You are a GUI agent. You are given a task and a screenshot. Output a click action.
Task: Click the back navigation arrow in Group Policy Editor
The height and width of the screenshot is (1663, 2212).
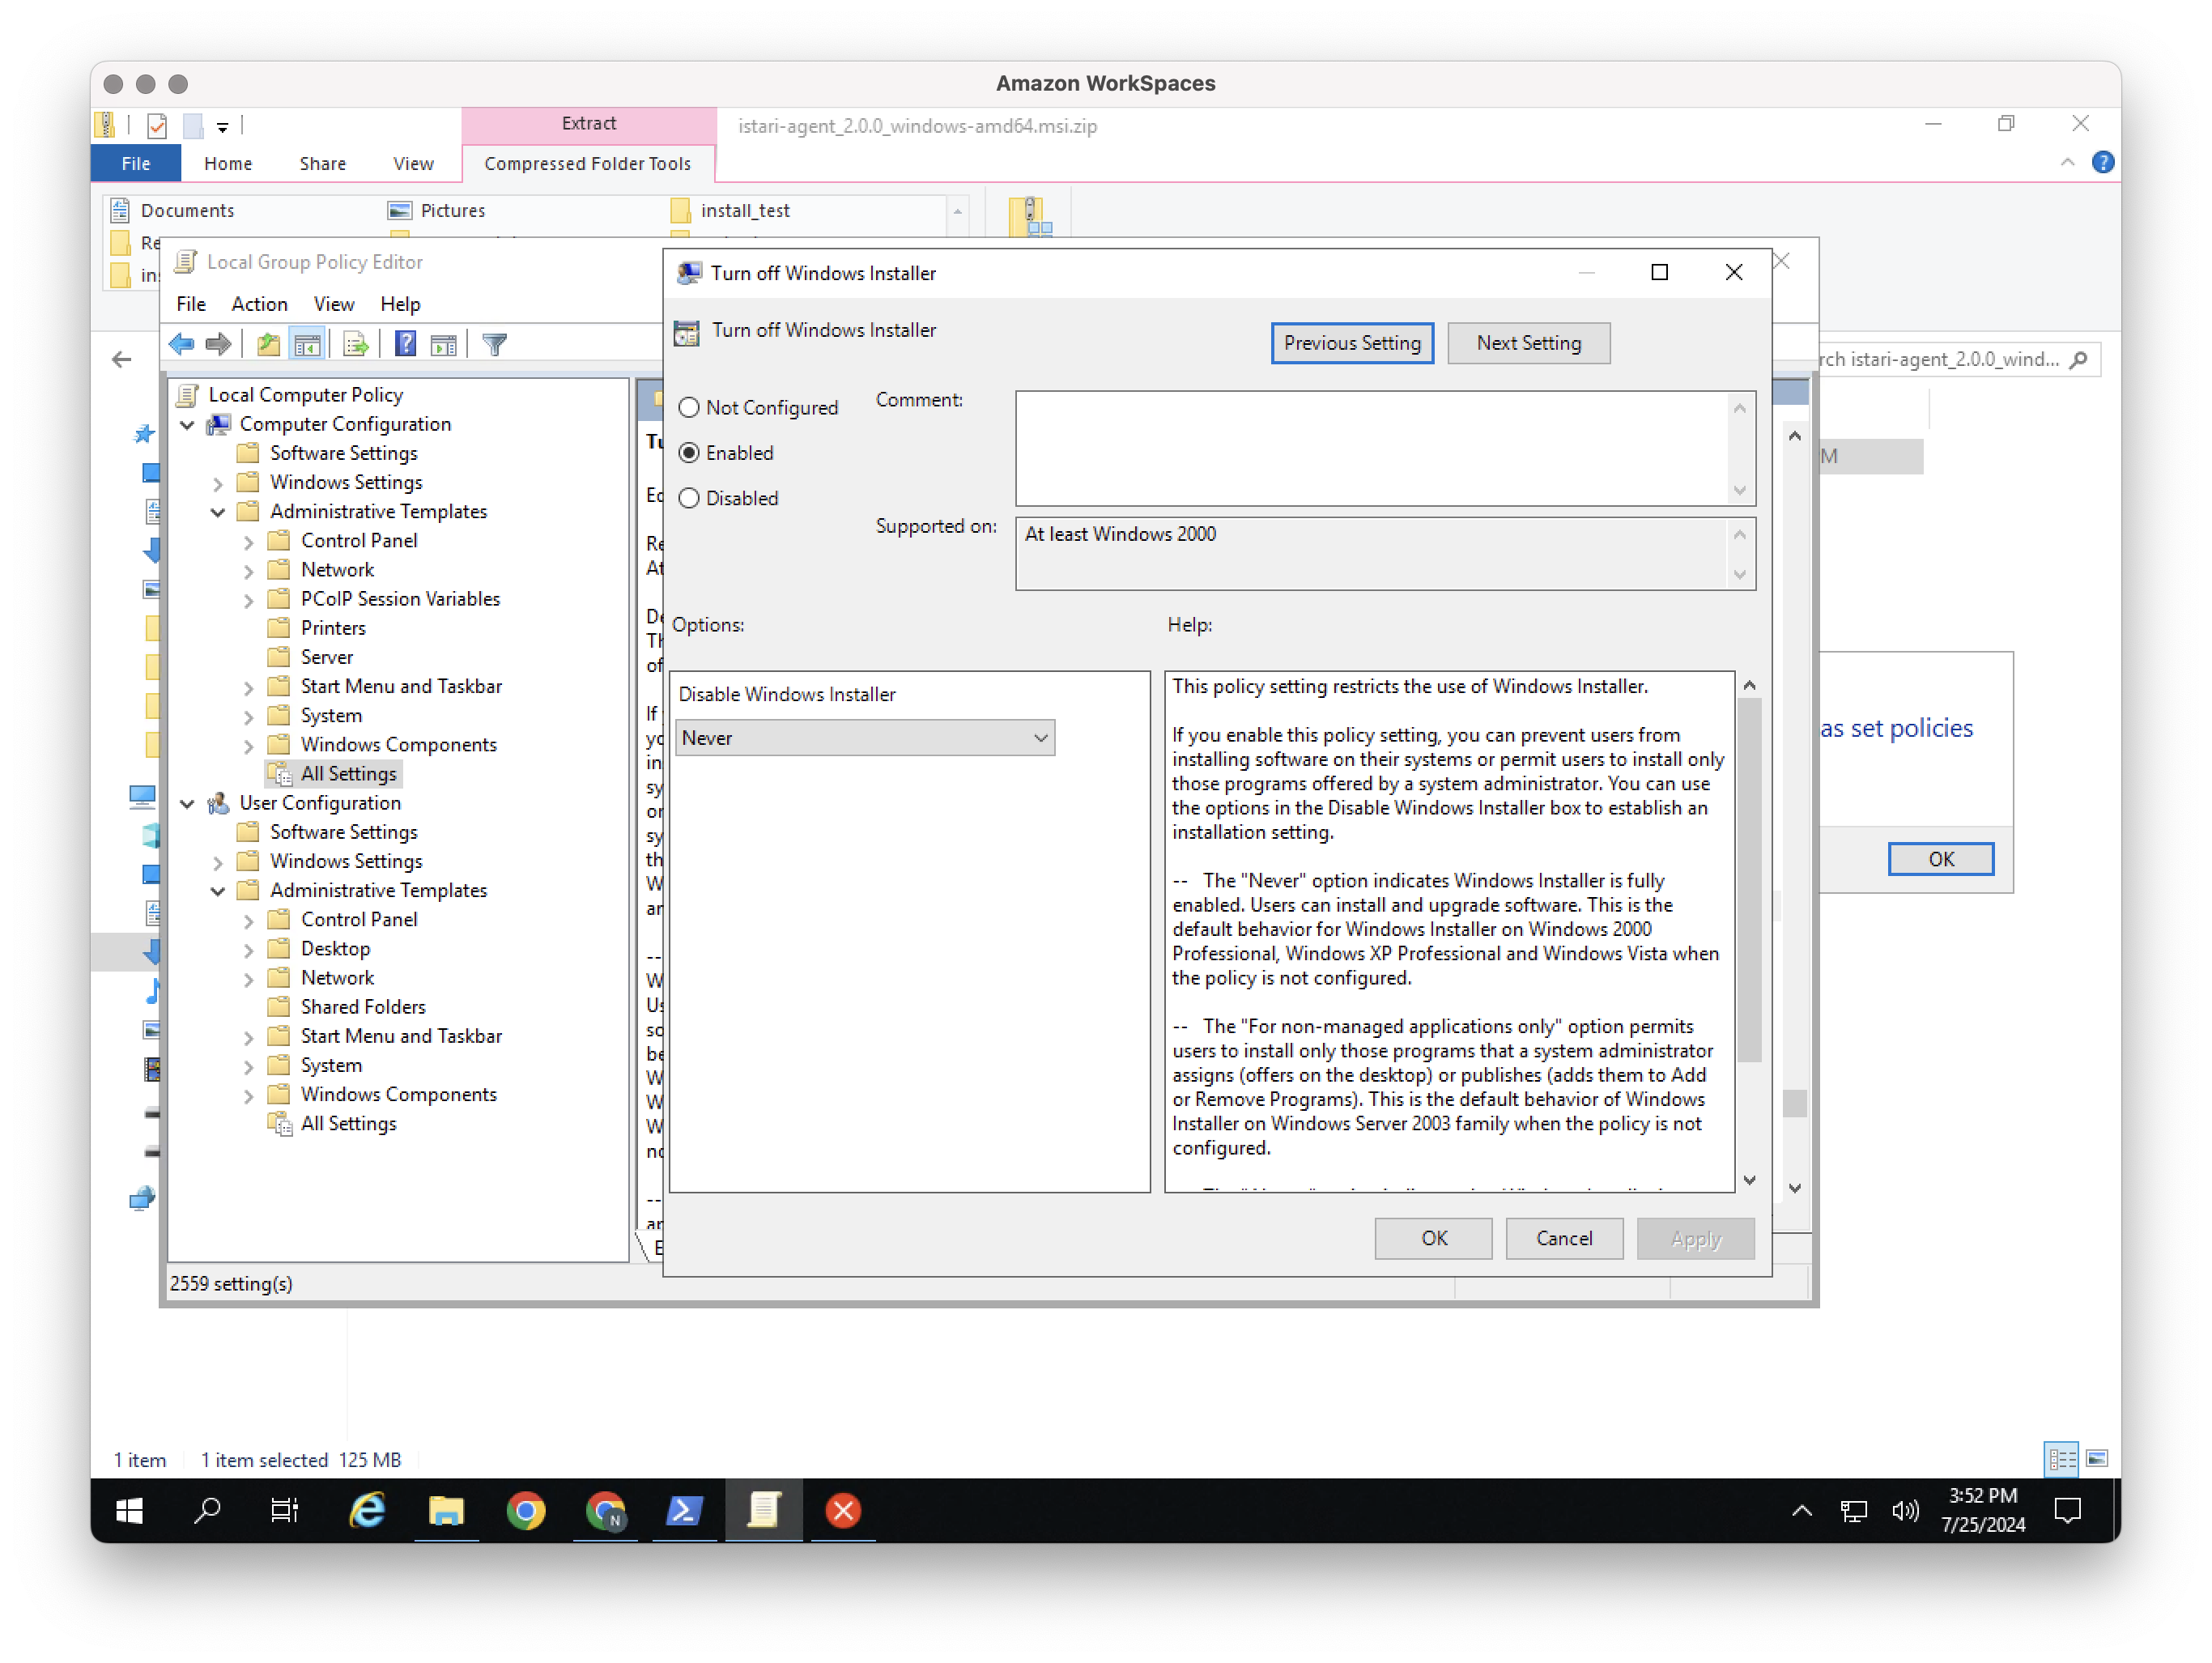pos(181,344)
